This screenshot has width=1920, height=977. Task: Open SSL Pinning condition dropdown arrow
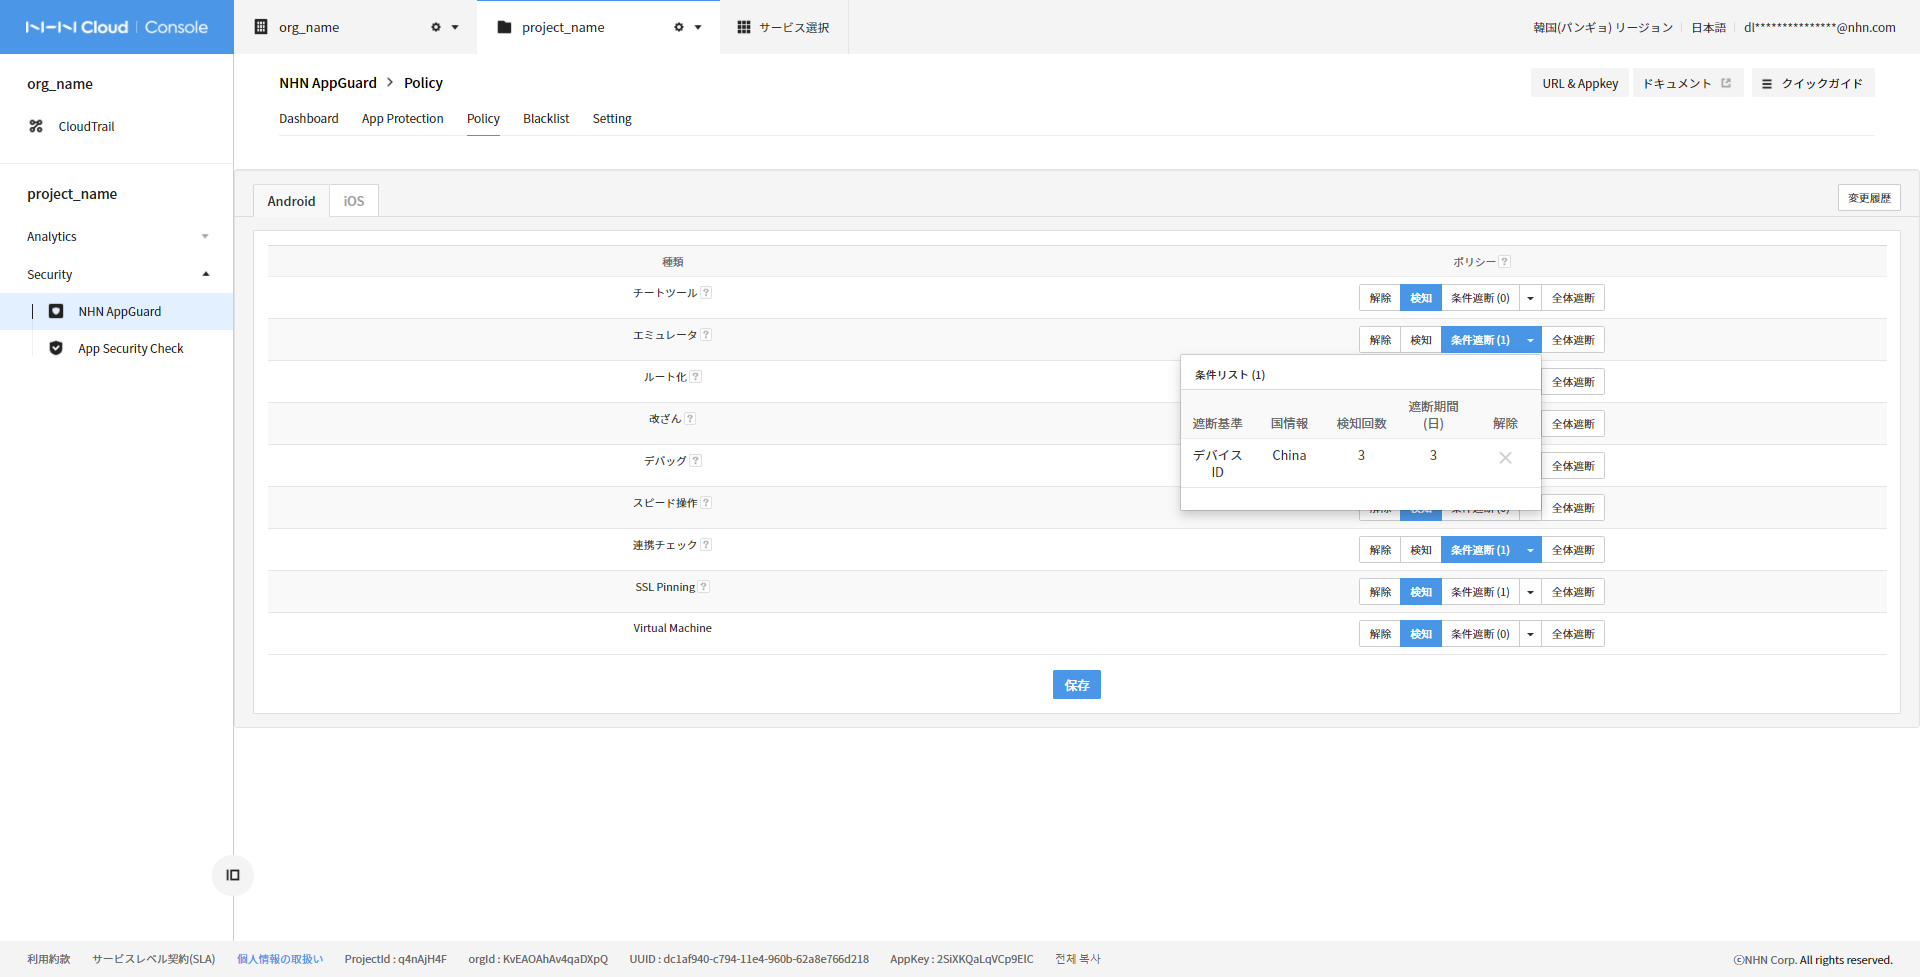(1530, 592)
